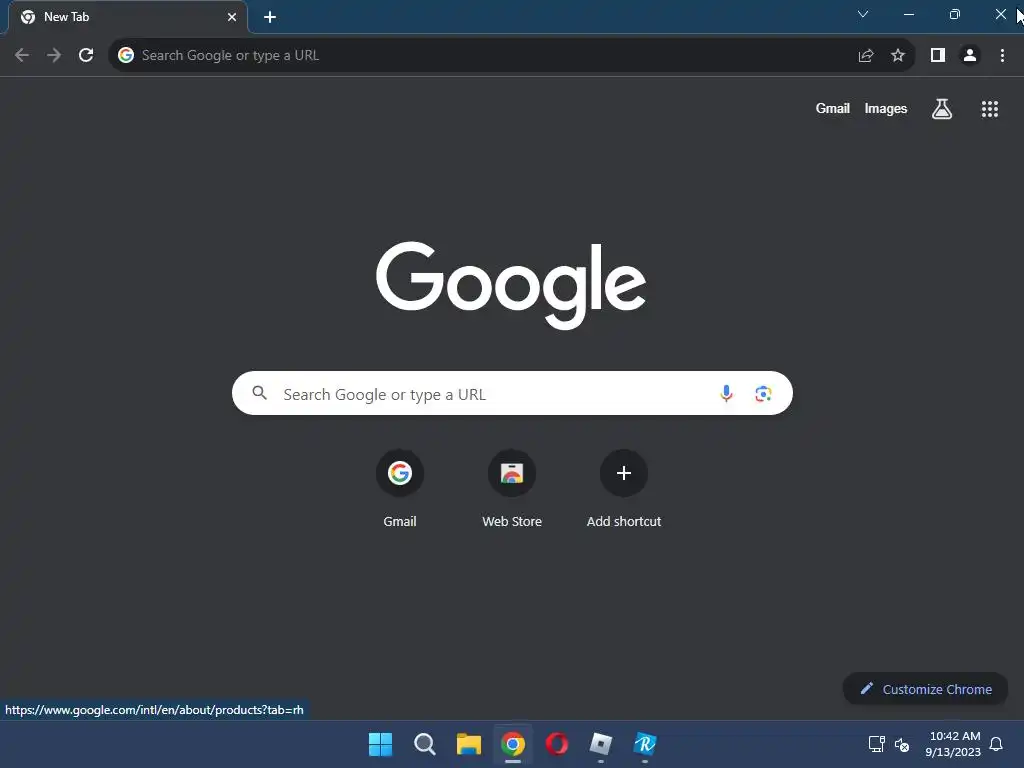The height and width of the screenshot is (768, 1024).
Task: Open the profile avatar menu
Action: click(x=970, y=56)
